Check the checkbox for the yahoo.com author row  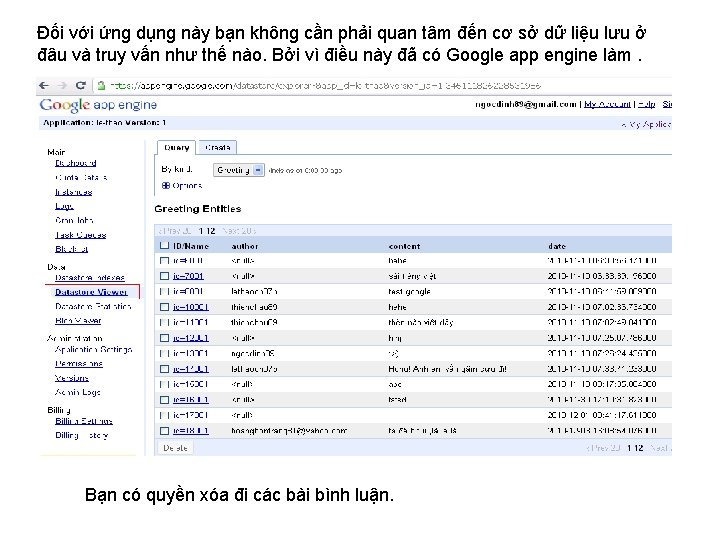[x=164, y=431]
